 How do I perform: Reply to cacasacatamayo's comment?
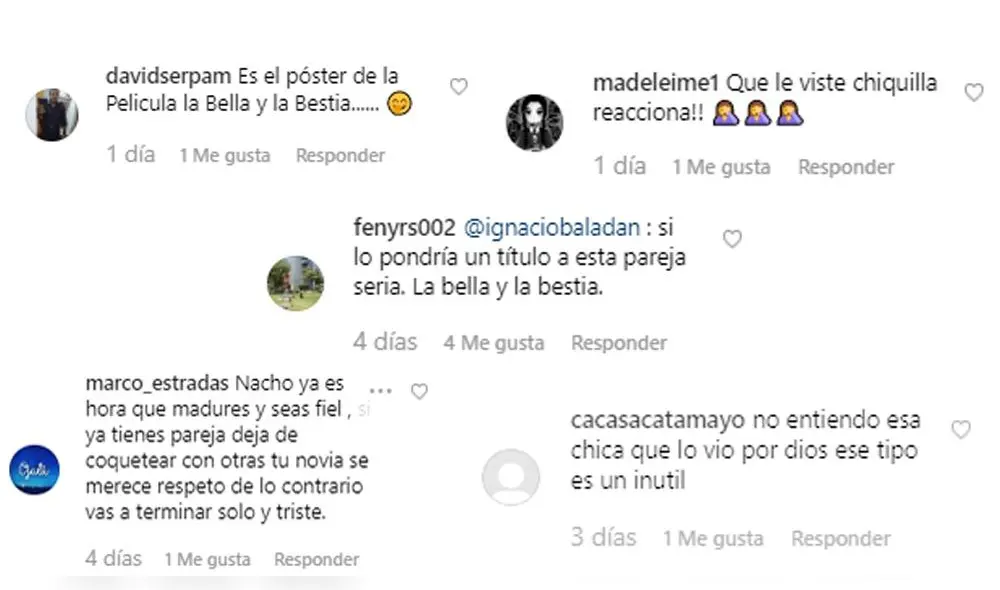click(x=840, y=538)
